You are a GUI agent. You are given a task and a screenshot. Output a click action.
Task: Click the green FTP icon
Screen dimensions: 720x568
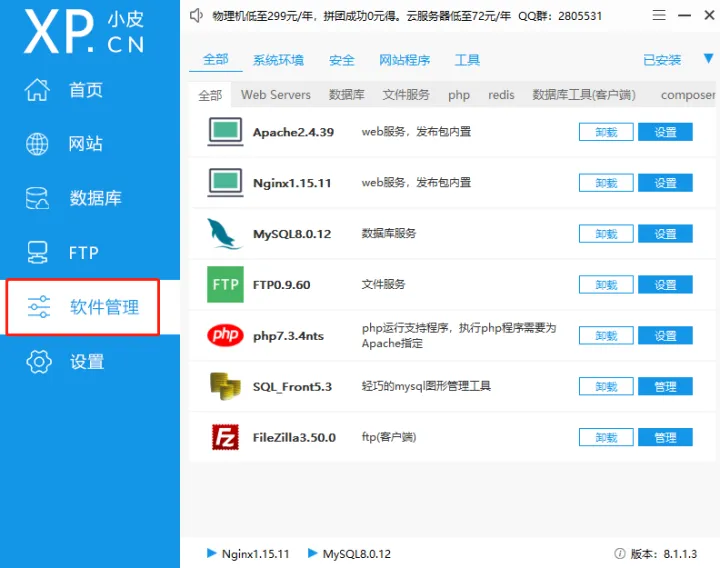tap(225, 284)
